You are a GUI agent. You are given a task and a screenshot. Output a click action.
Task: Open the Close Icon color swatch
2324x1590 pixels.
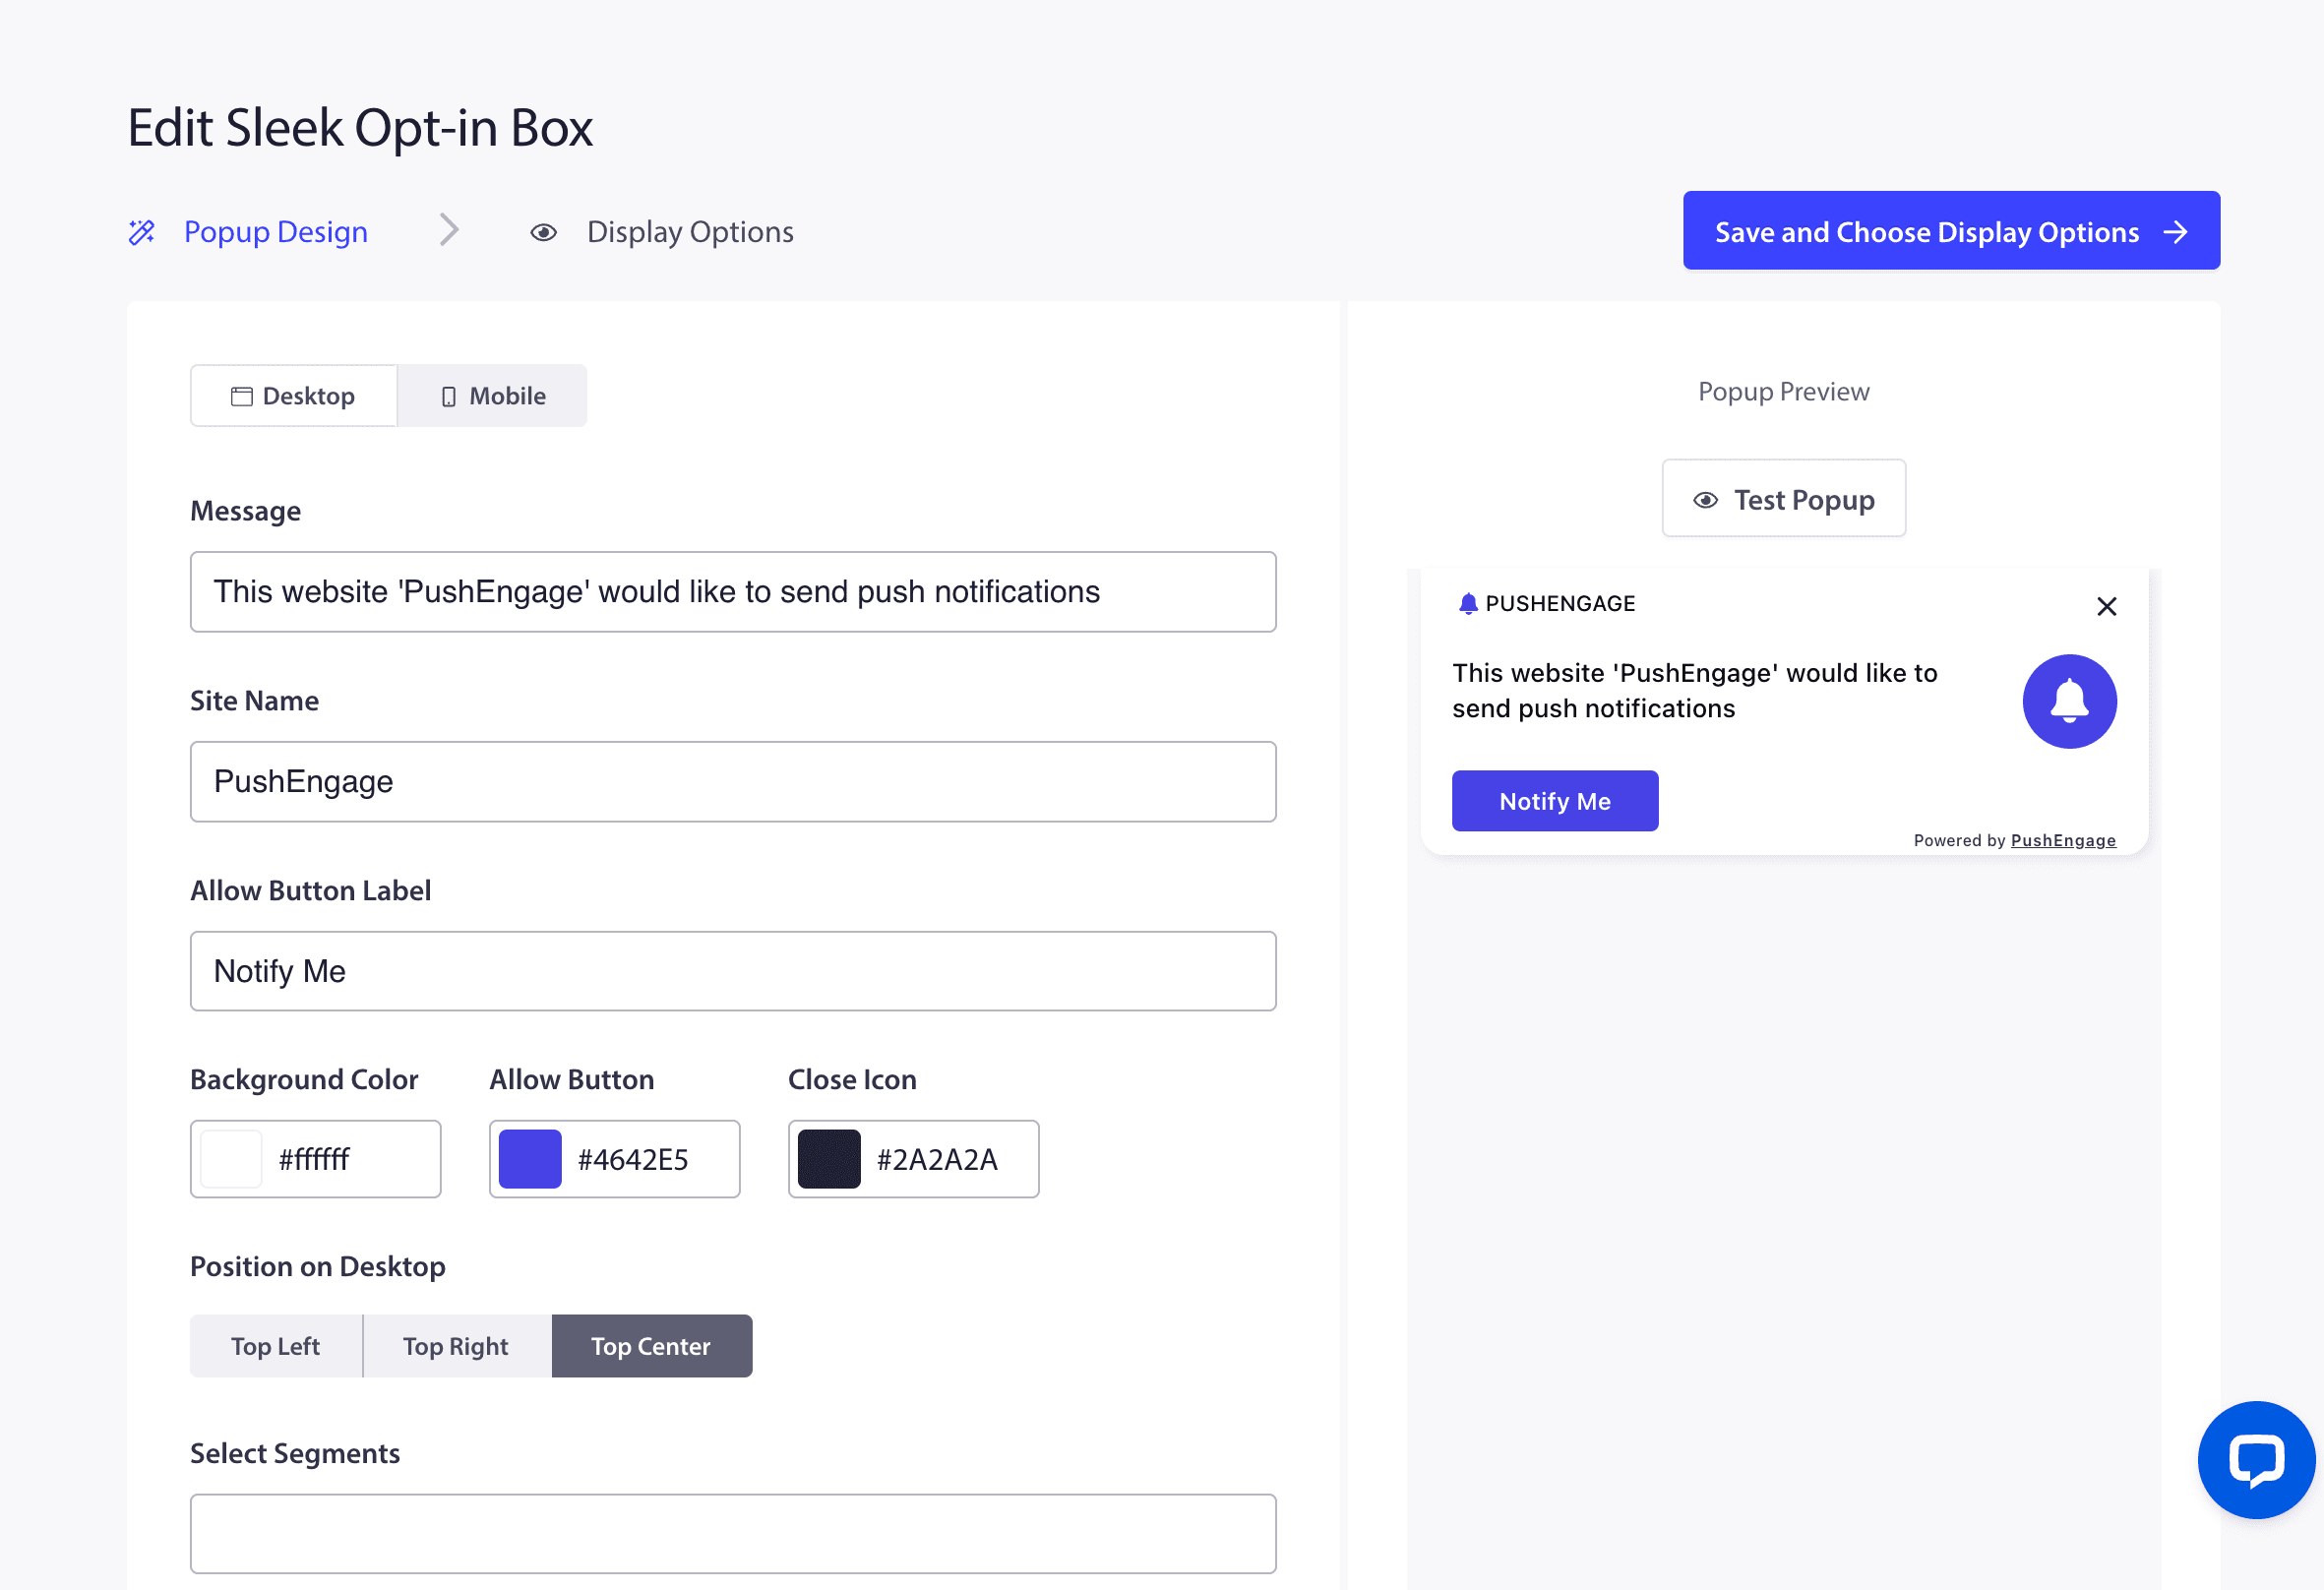[829, 1159]
